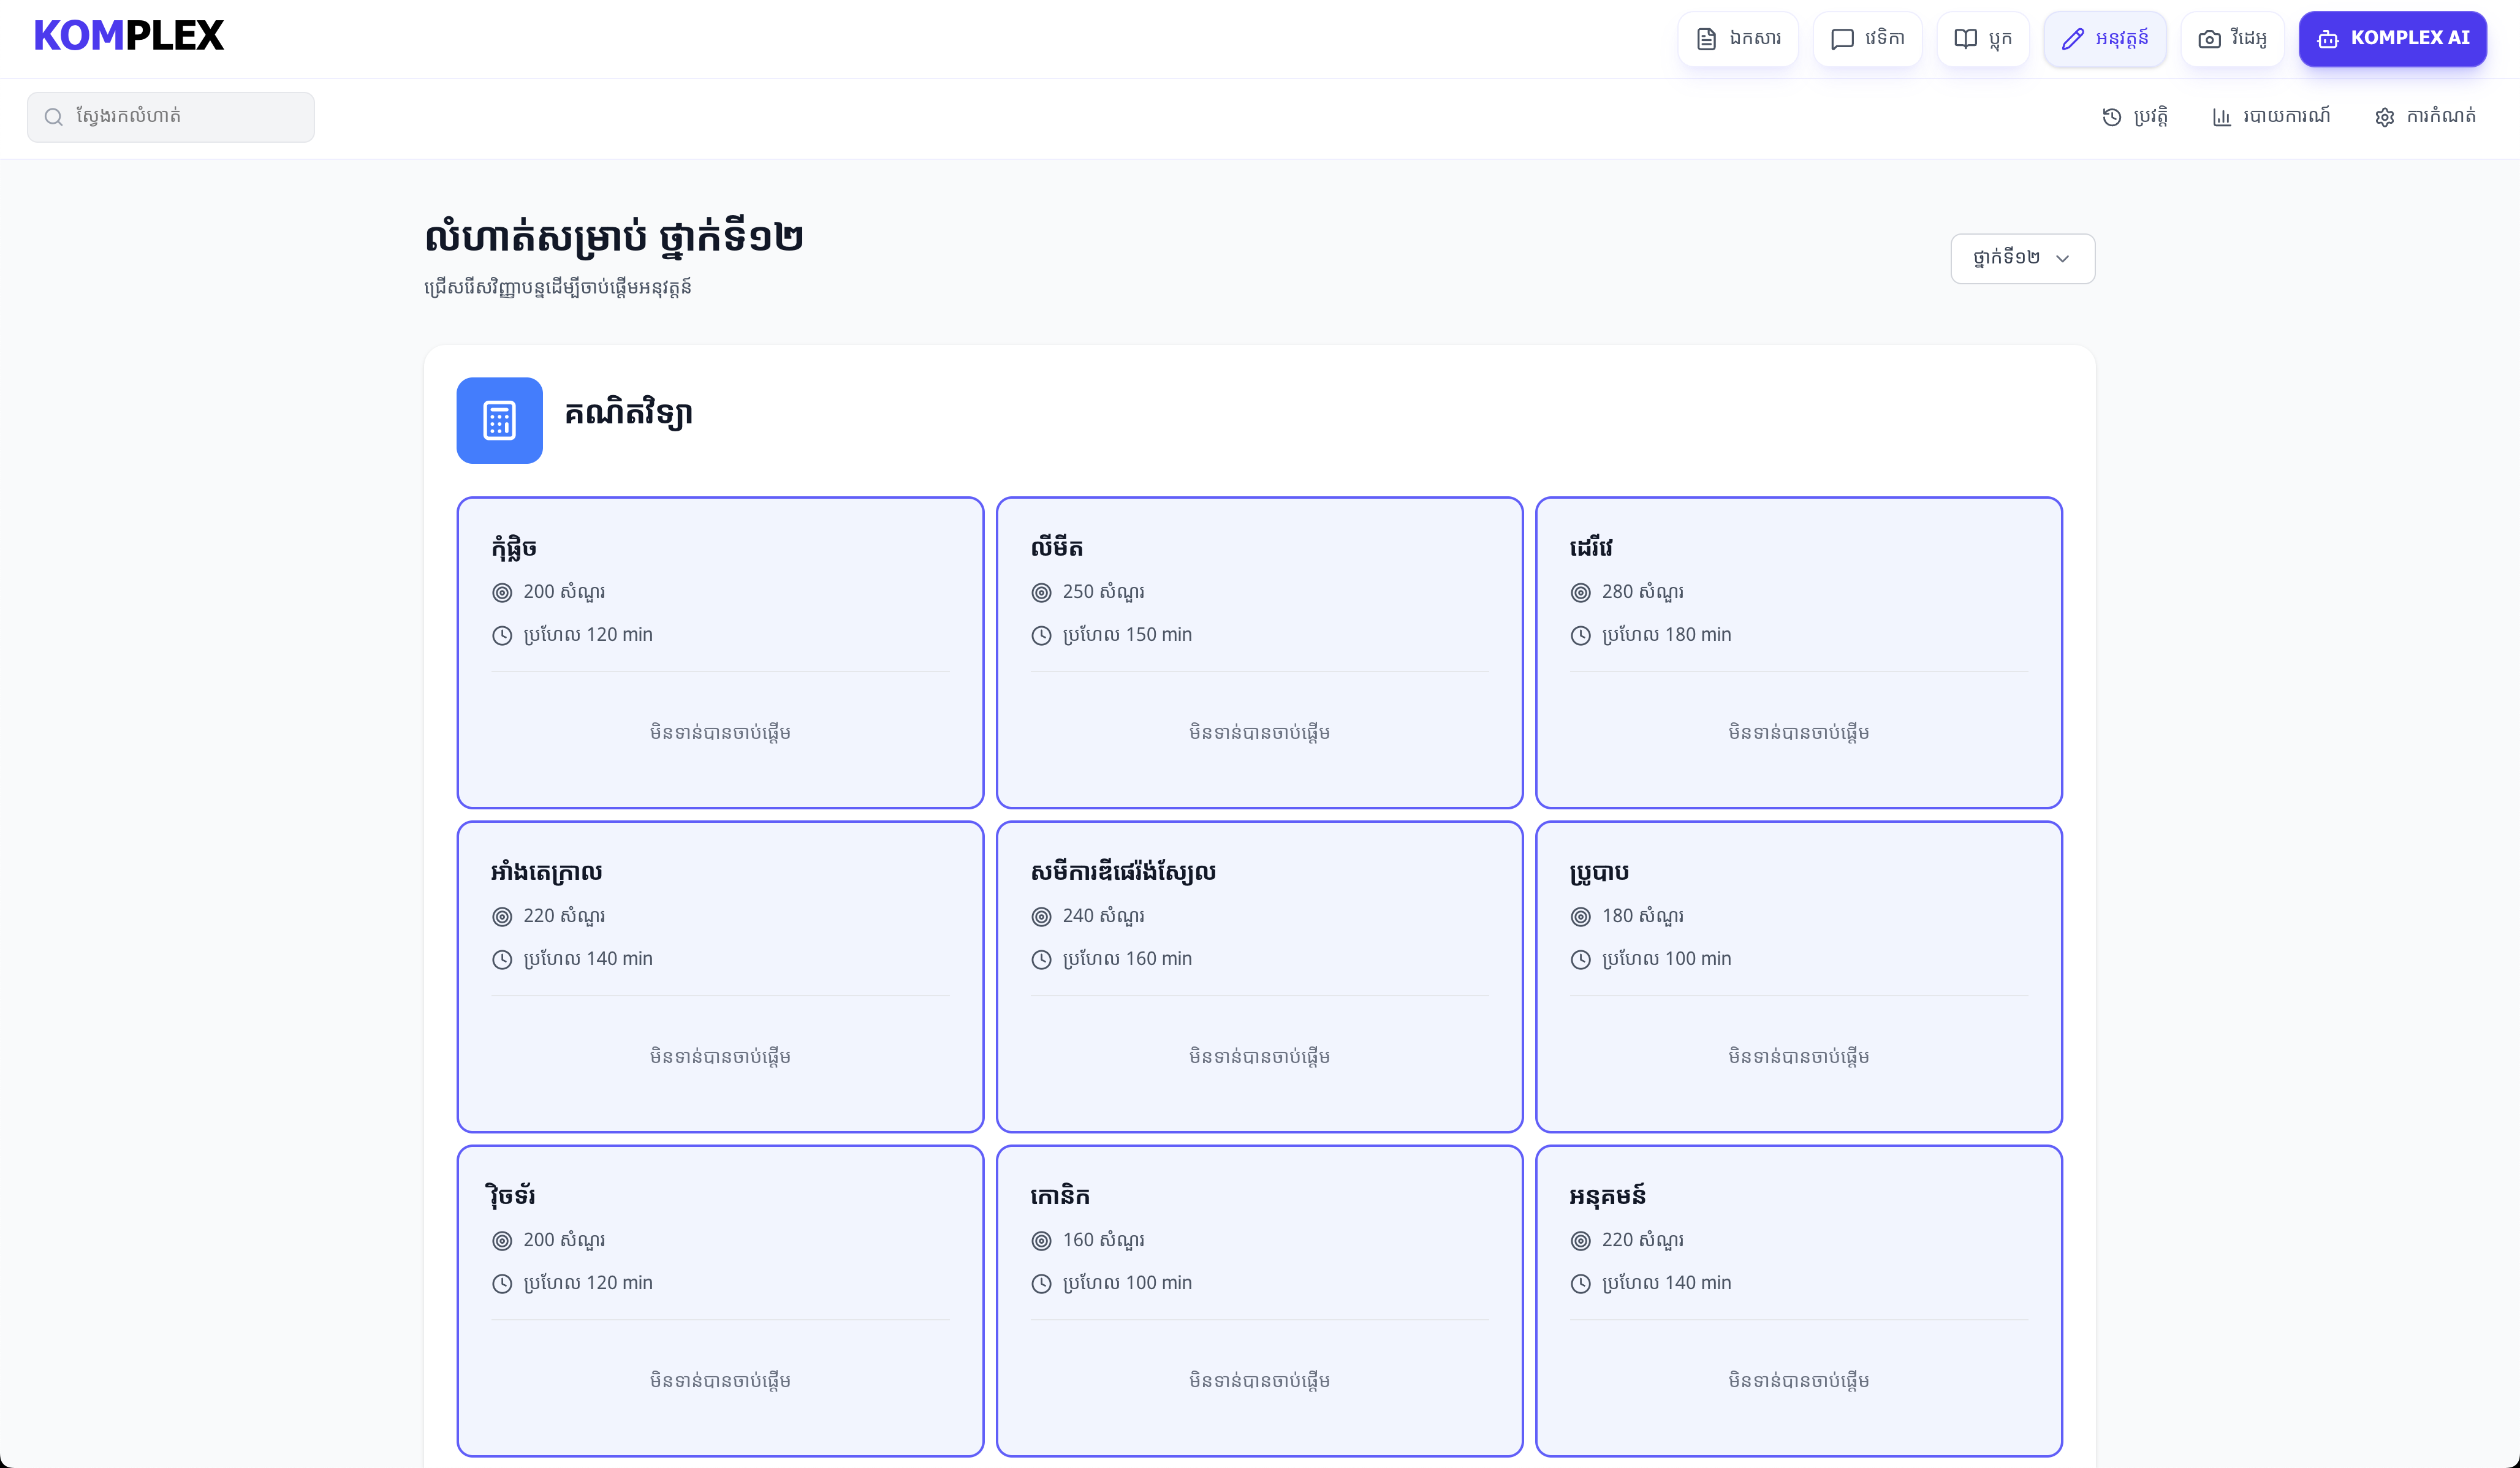This screenshot has width=2520, height=1468.
Task: Select the ប្រូបាប 180-question card
Action: 1798,976
